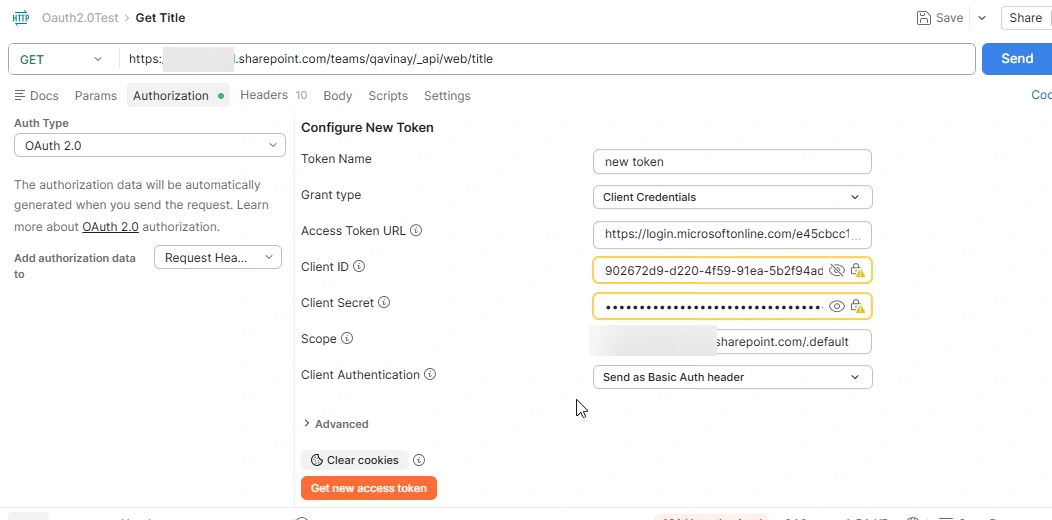Open the Settings tab
This screenshot has height=520, width=1052.
click(447, 96)
